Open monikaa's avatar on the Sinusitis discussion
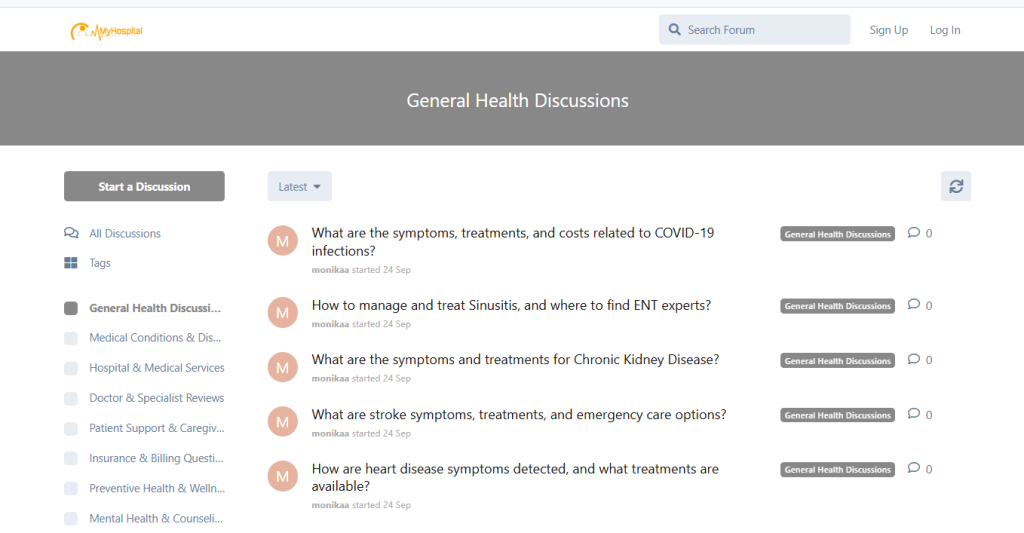 [x=282, y=313]
